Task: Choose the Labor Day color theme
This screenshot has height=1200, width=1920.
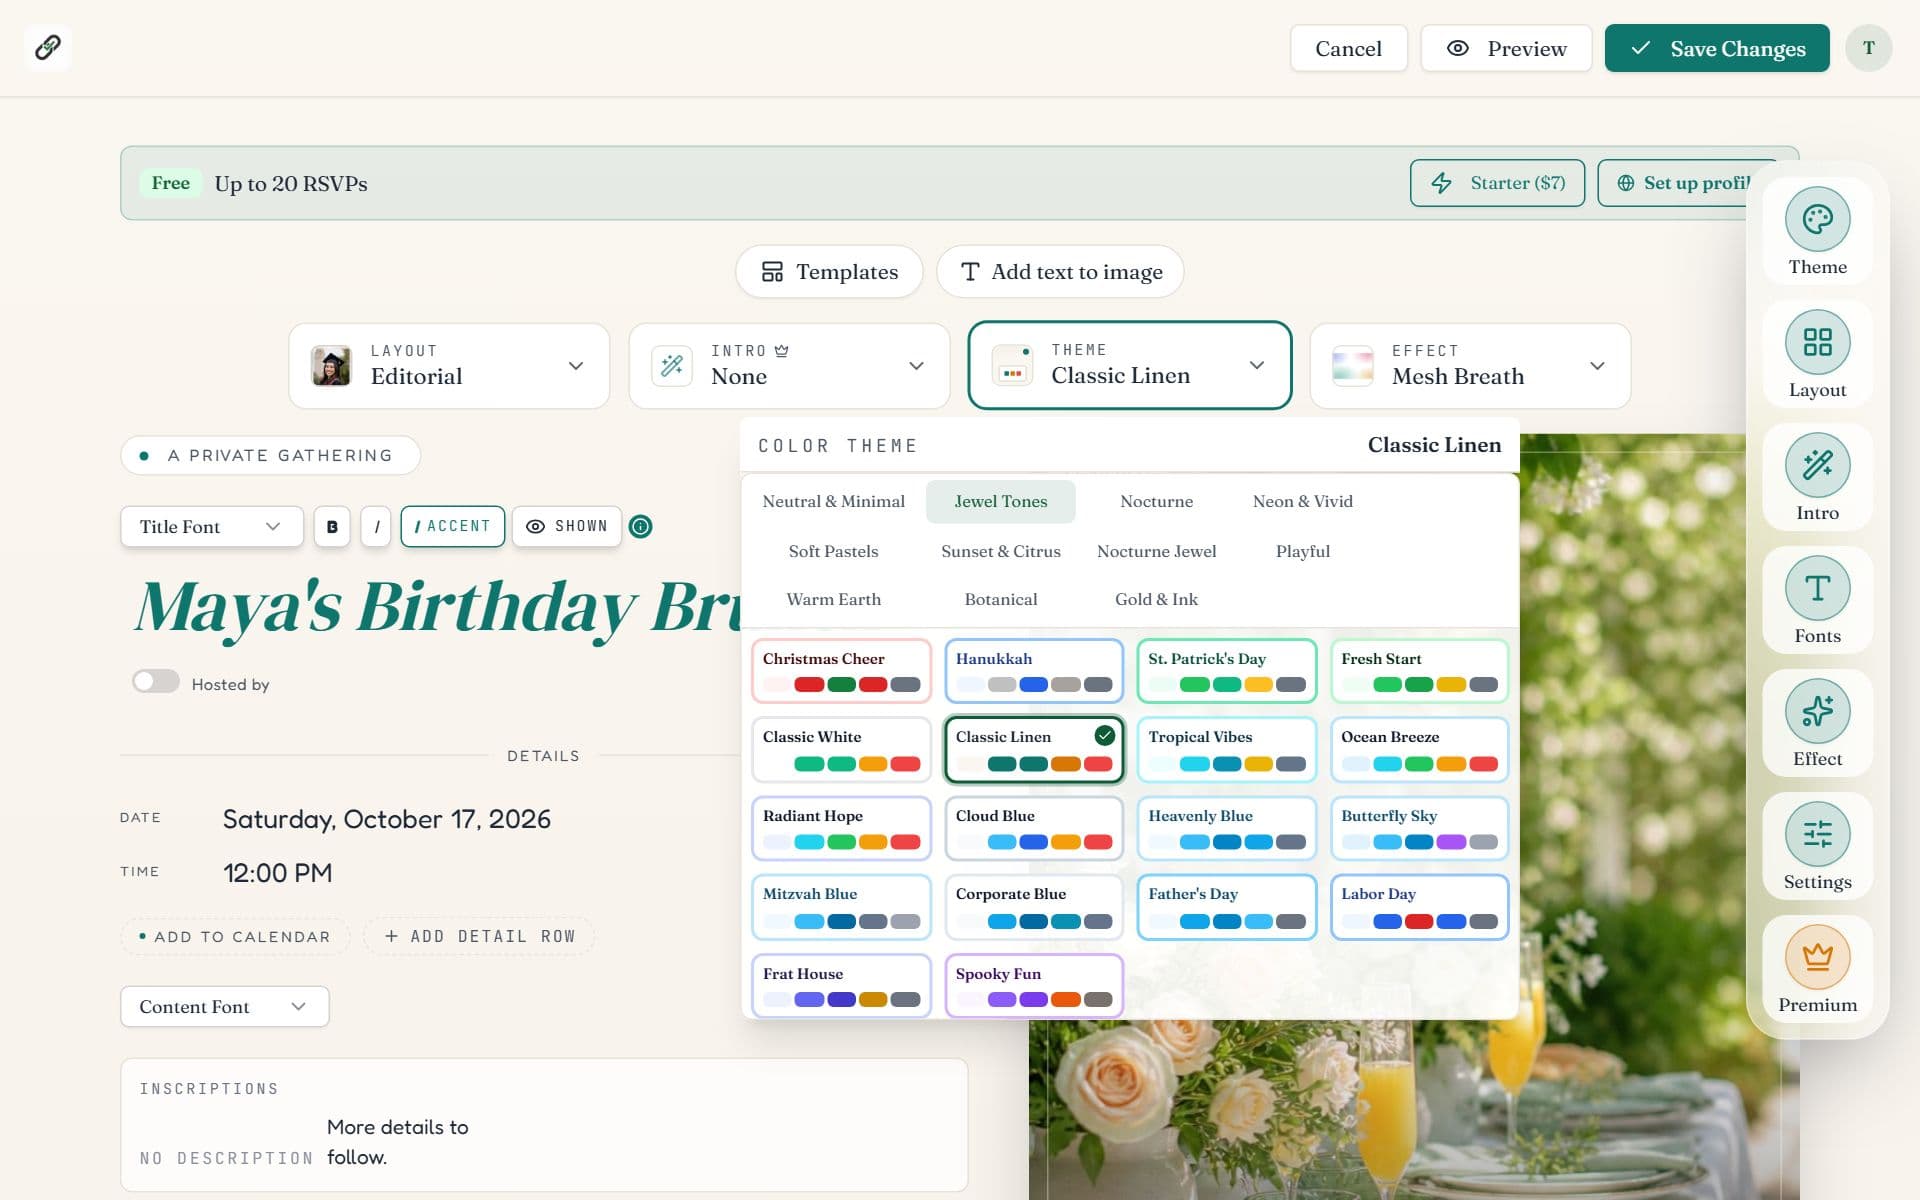Action: tap(1419, 907)
